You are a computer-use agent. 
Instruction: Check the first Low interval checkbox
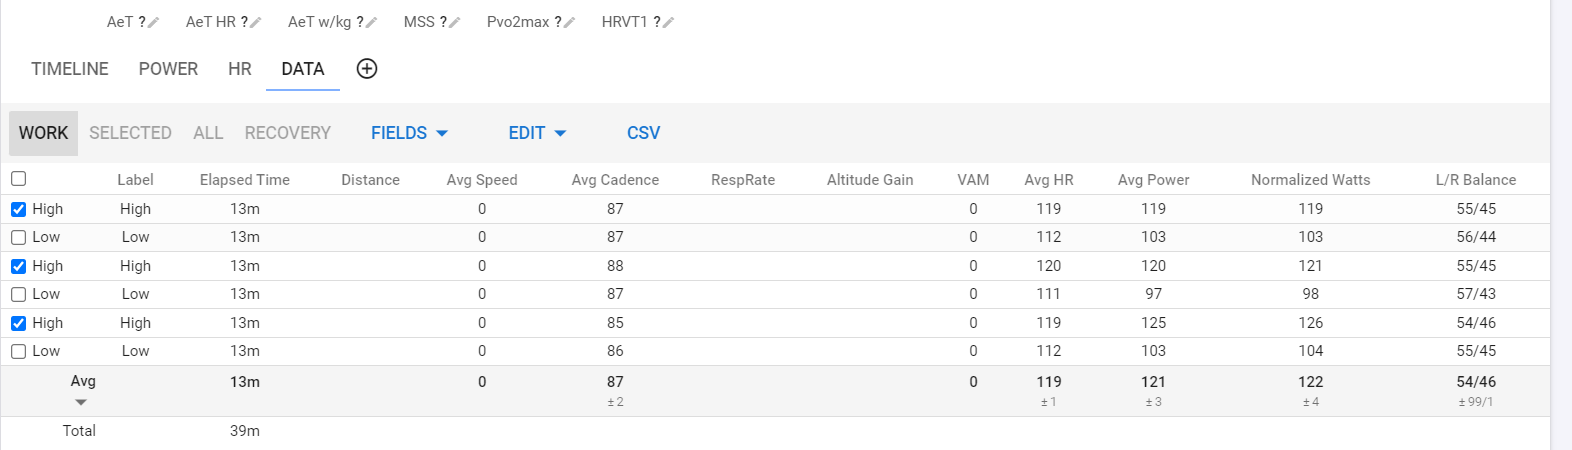(18, 237)
